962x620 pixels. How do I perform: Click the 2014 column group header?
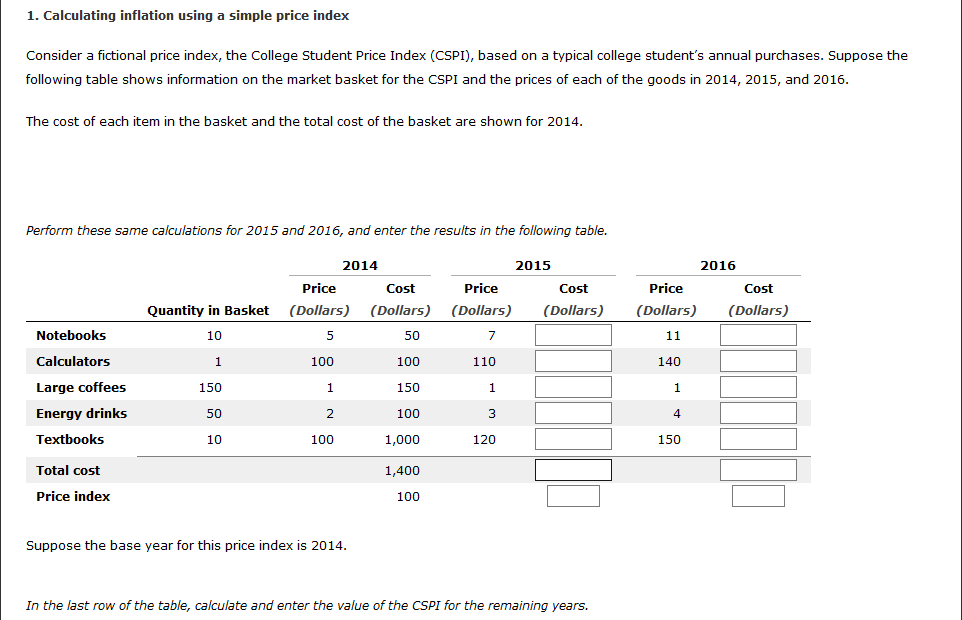[360, 265]
